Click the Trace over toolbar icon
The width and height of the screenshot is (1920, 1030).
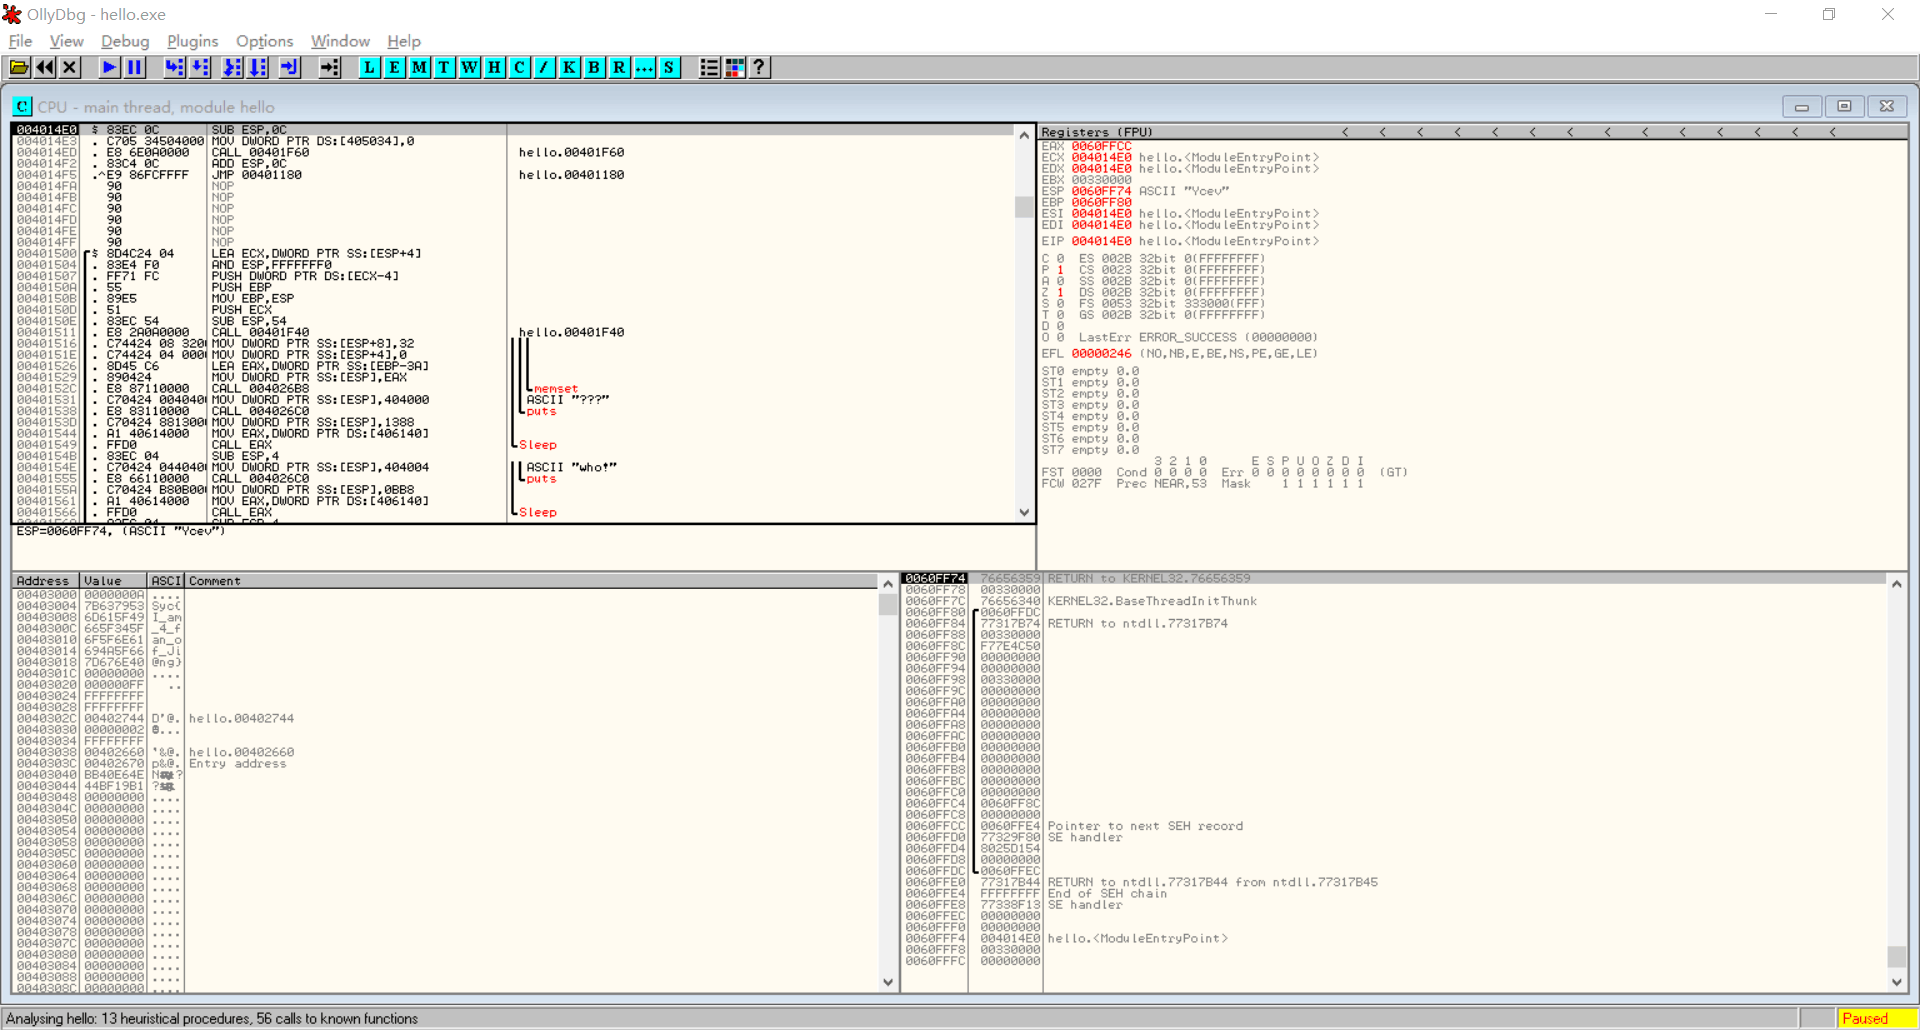pos(258,67)
